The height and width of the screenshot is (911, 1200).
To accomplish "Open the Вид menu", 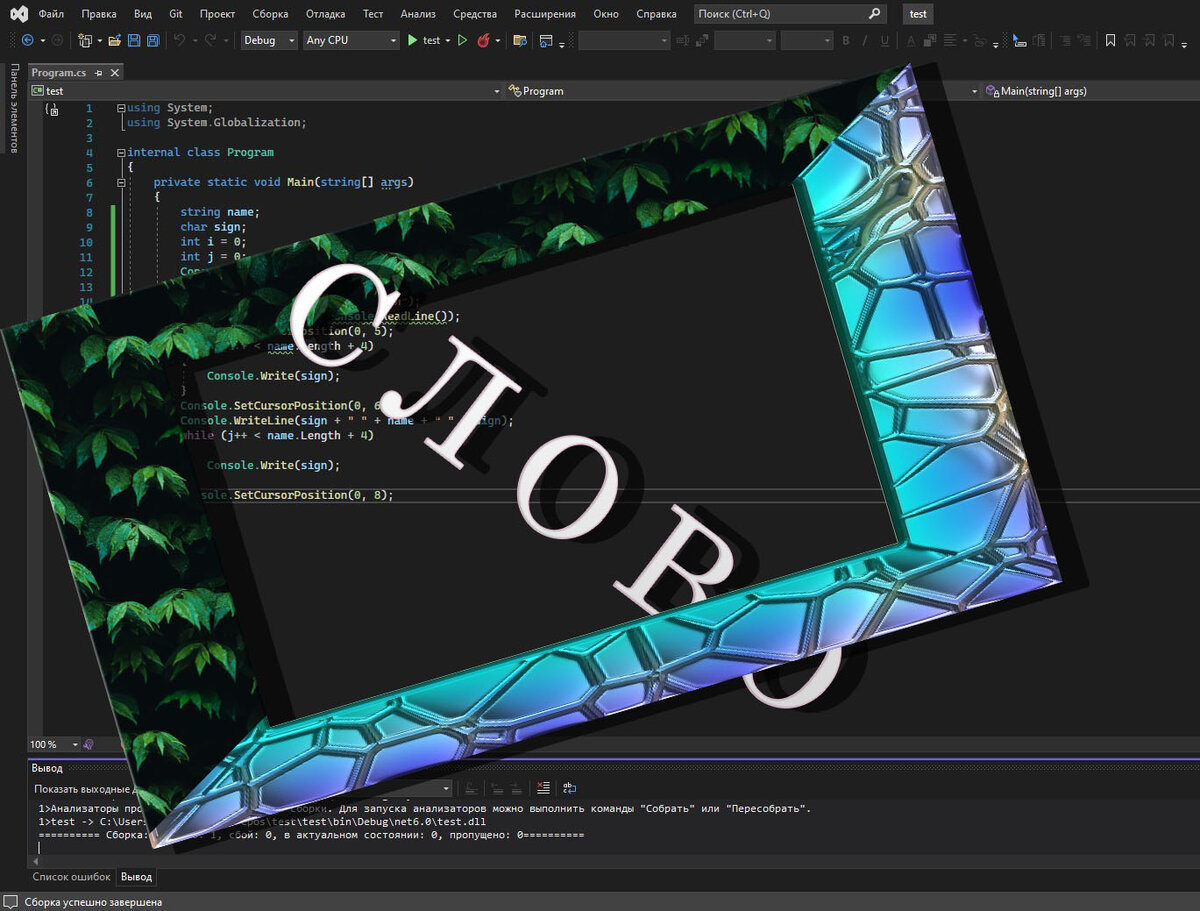I will click(x=143, y=14).
